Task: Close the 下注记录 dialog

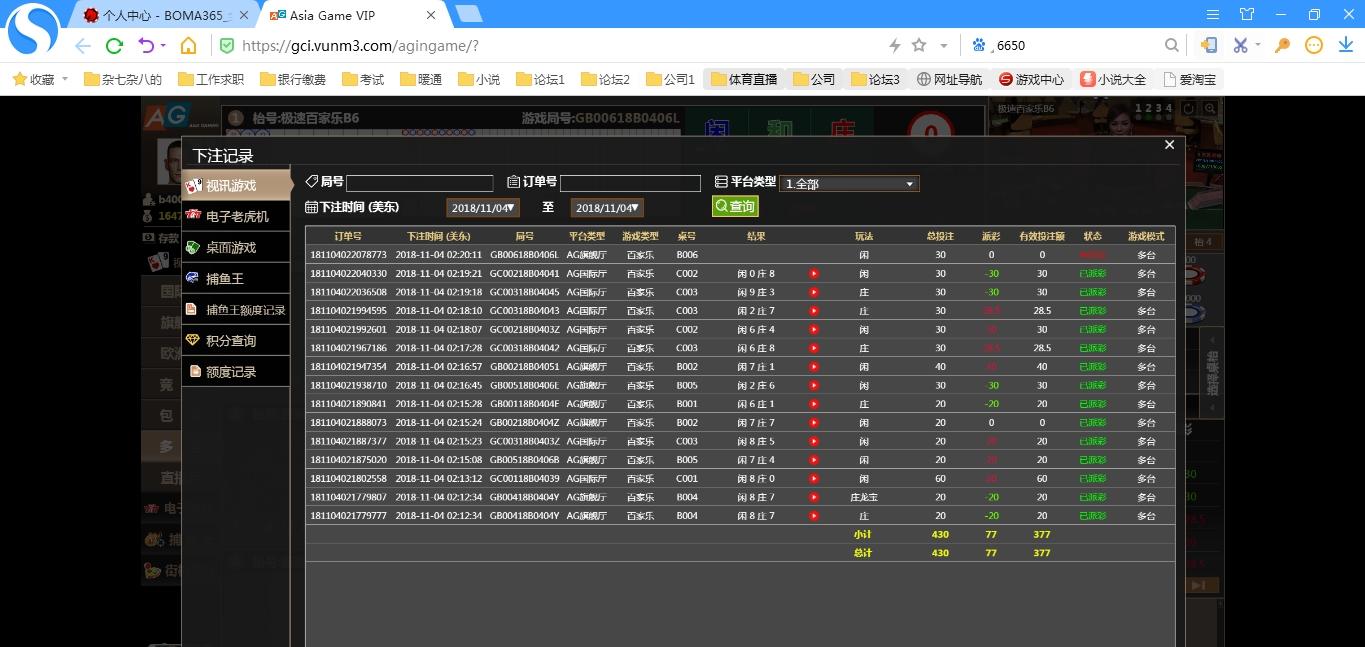Action: coord(1169,145)
